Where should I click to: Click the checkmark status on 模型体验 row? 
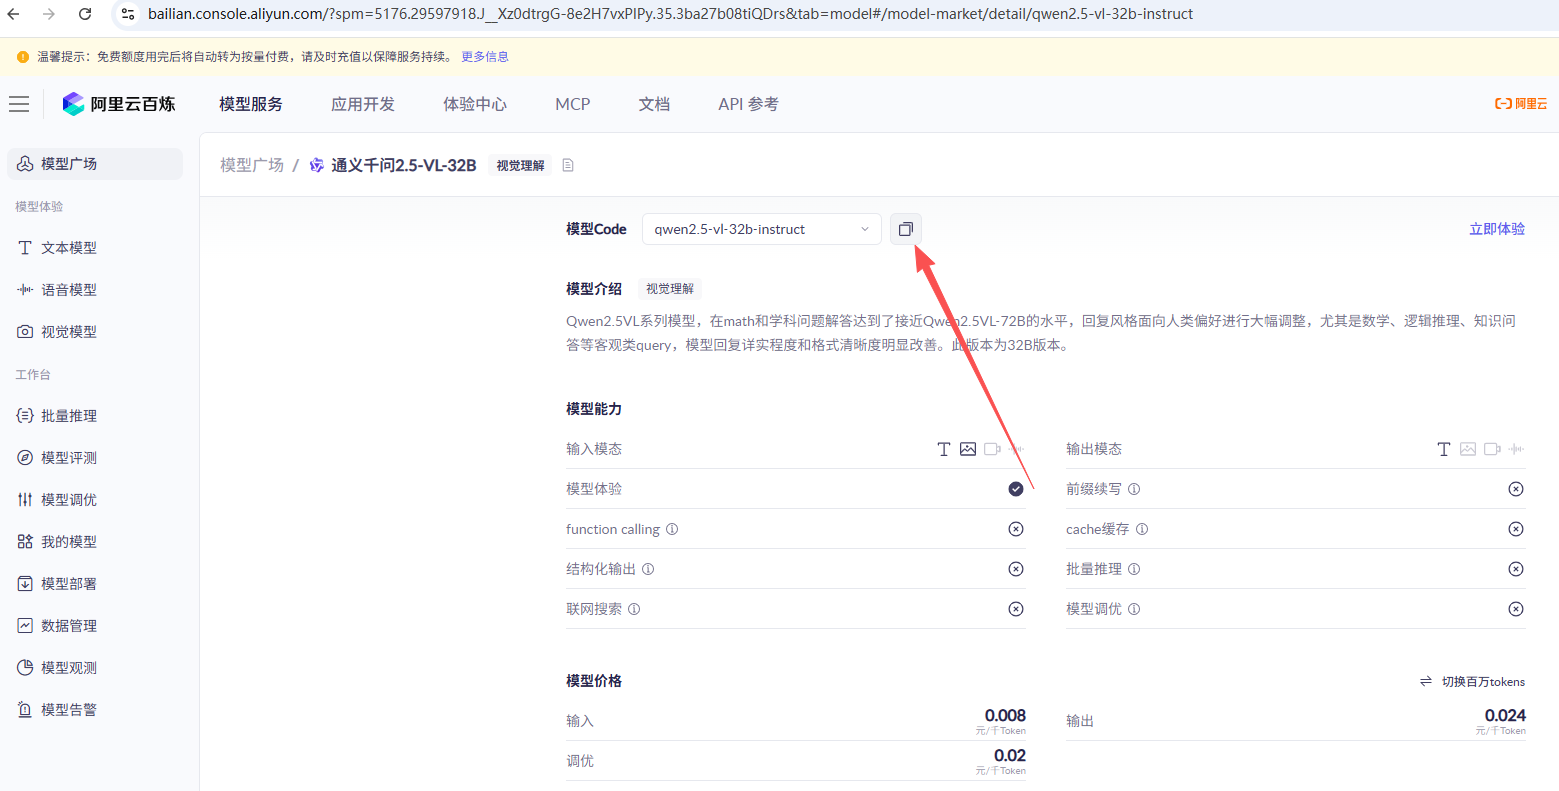[1016, 489]
